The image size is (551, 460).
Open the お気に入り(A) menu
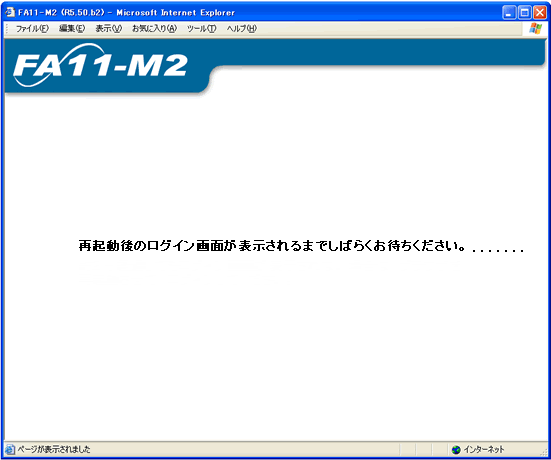pos(154,29)
